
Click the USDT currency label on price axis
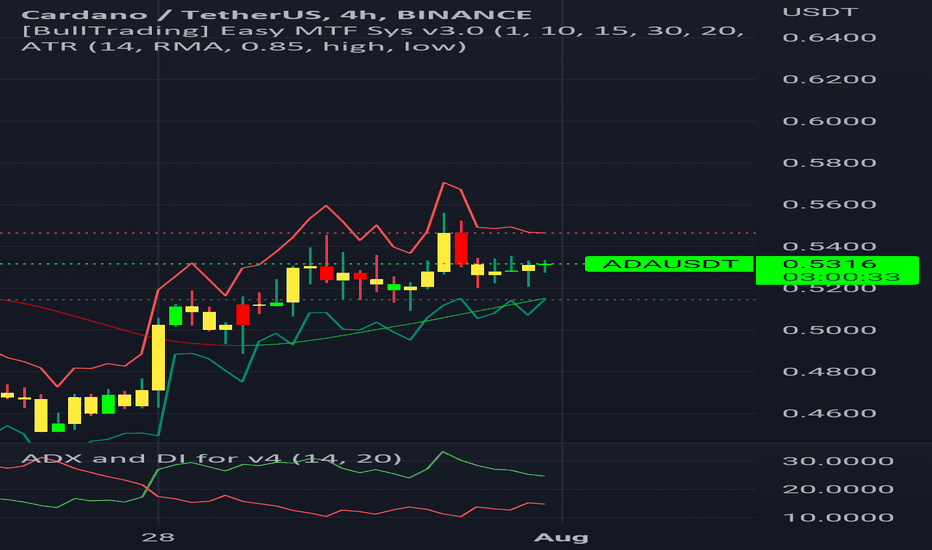[x=820, y=12]
